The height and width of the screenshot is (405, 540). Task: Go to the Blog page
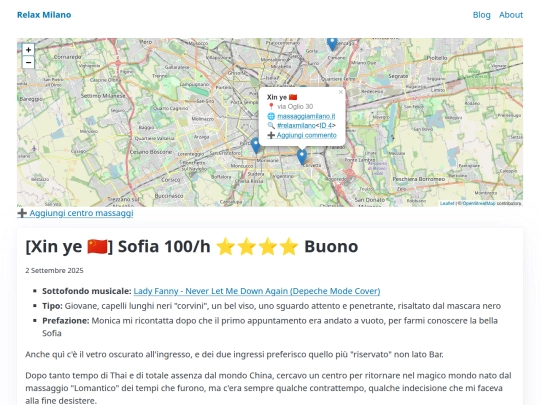[481, 15]
